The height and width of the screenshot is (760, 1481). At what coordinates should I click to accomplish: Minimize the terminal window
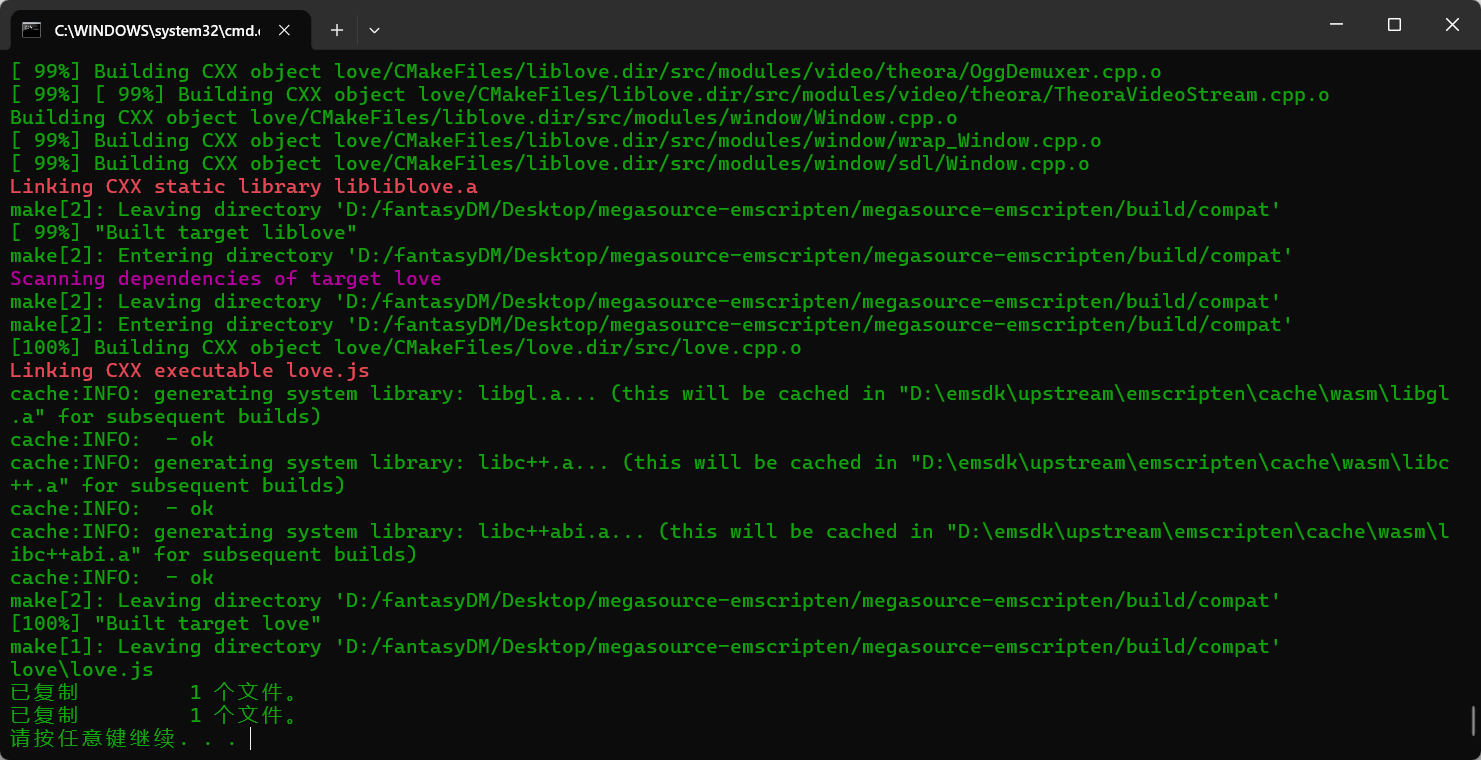(1335, 25)
